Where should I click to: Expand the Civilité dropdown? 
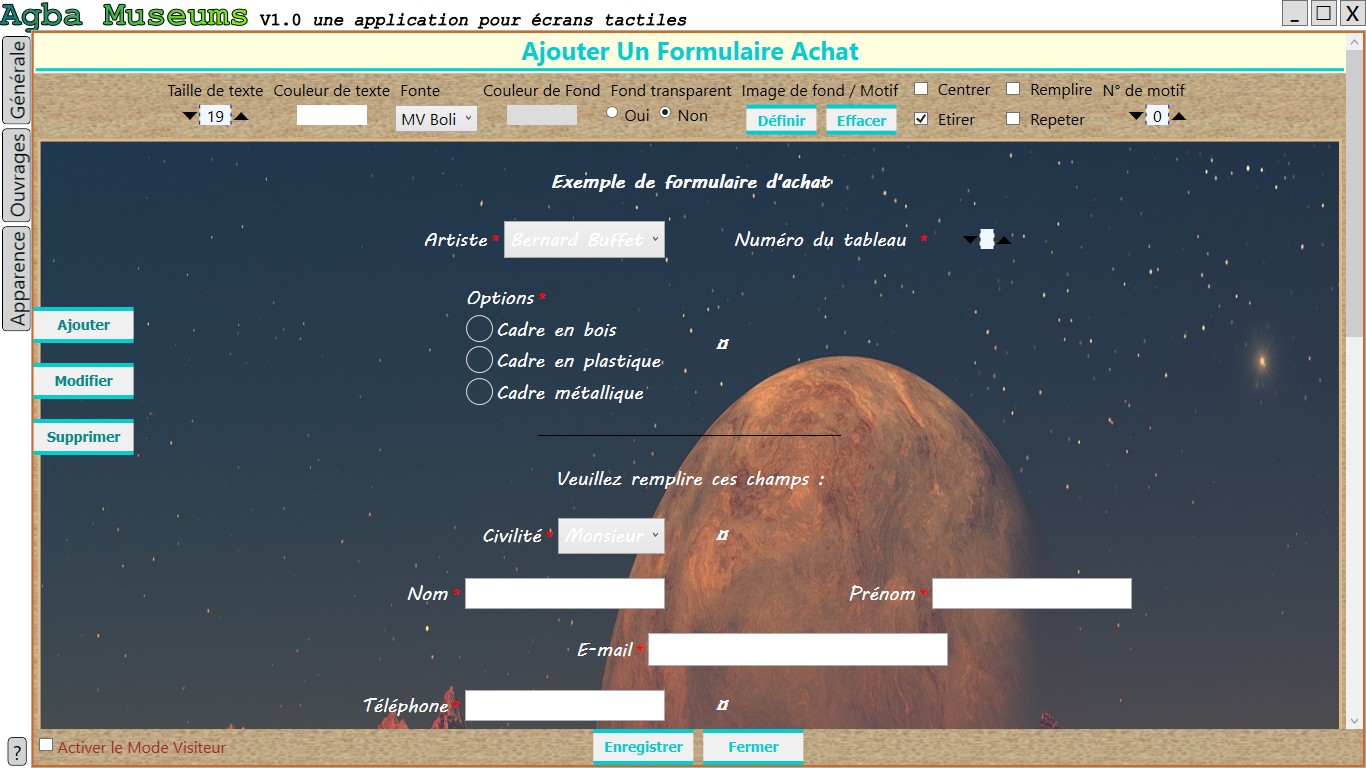click(611, 535)
